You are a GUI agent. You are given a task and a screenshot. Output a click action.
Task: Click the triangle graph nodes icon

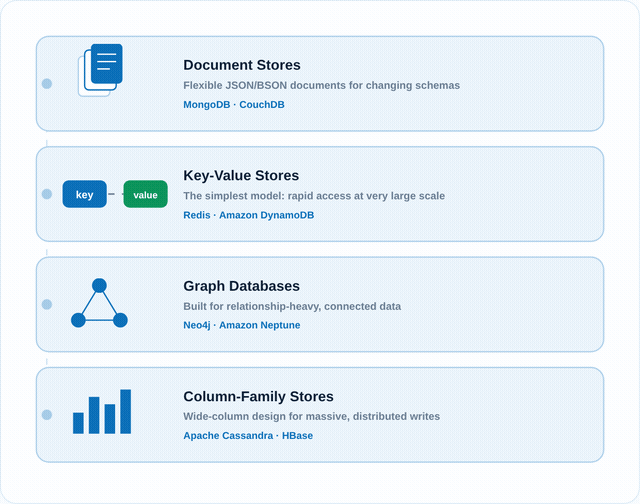coord(99,303)
